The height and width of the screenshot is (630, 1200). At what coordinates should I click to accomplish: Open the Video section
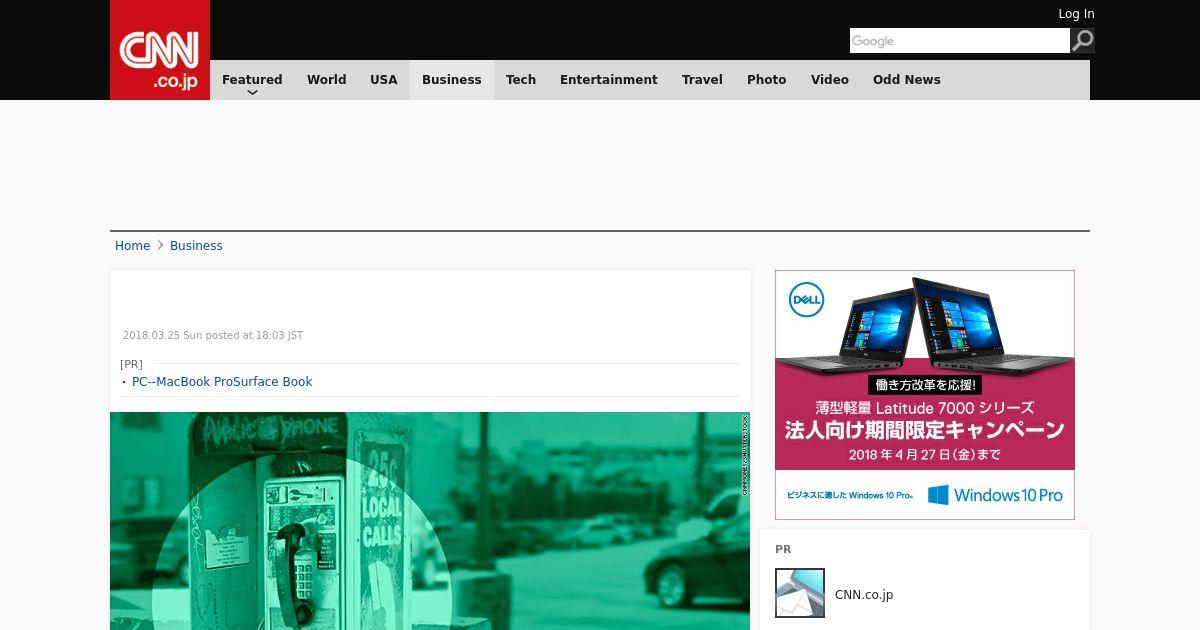tap(830, 80)
